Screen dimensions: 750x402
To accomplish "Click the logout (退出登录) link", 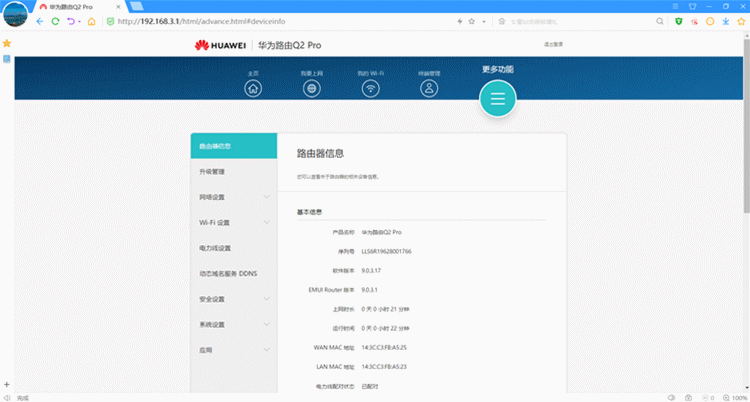I will point(553,44).
